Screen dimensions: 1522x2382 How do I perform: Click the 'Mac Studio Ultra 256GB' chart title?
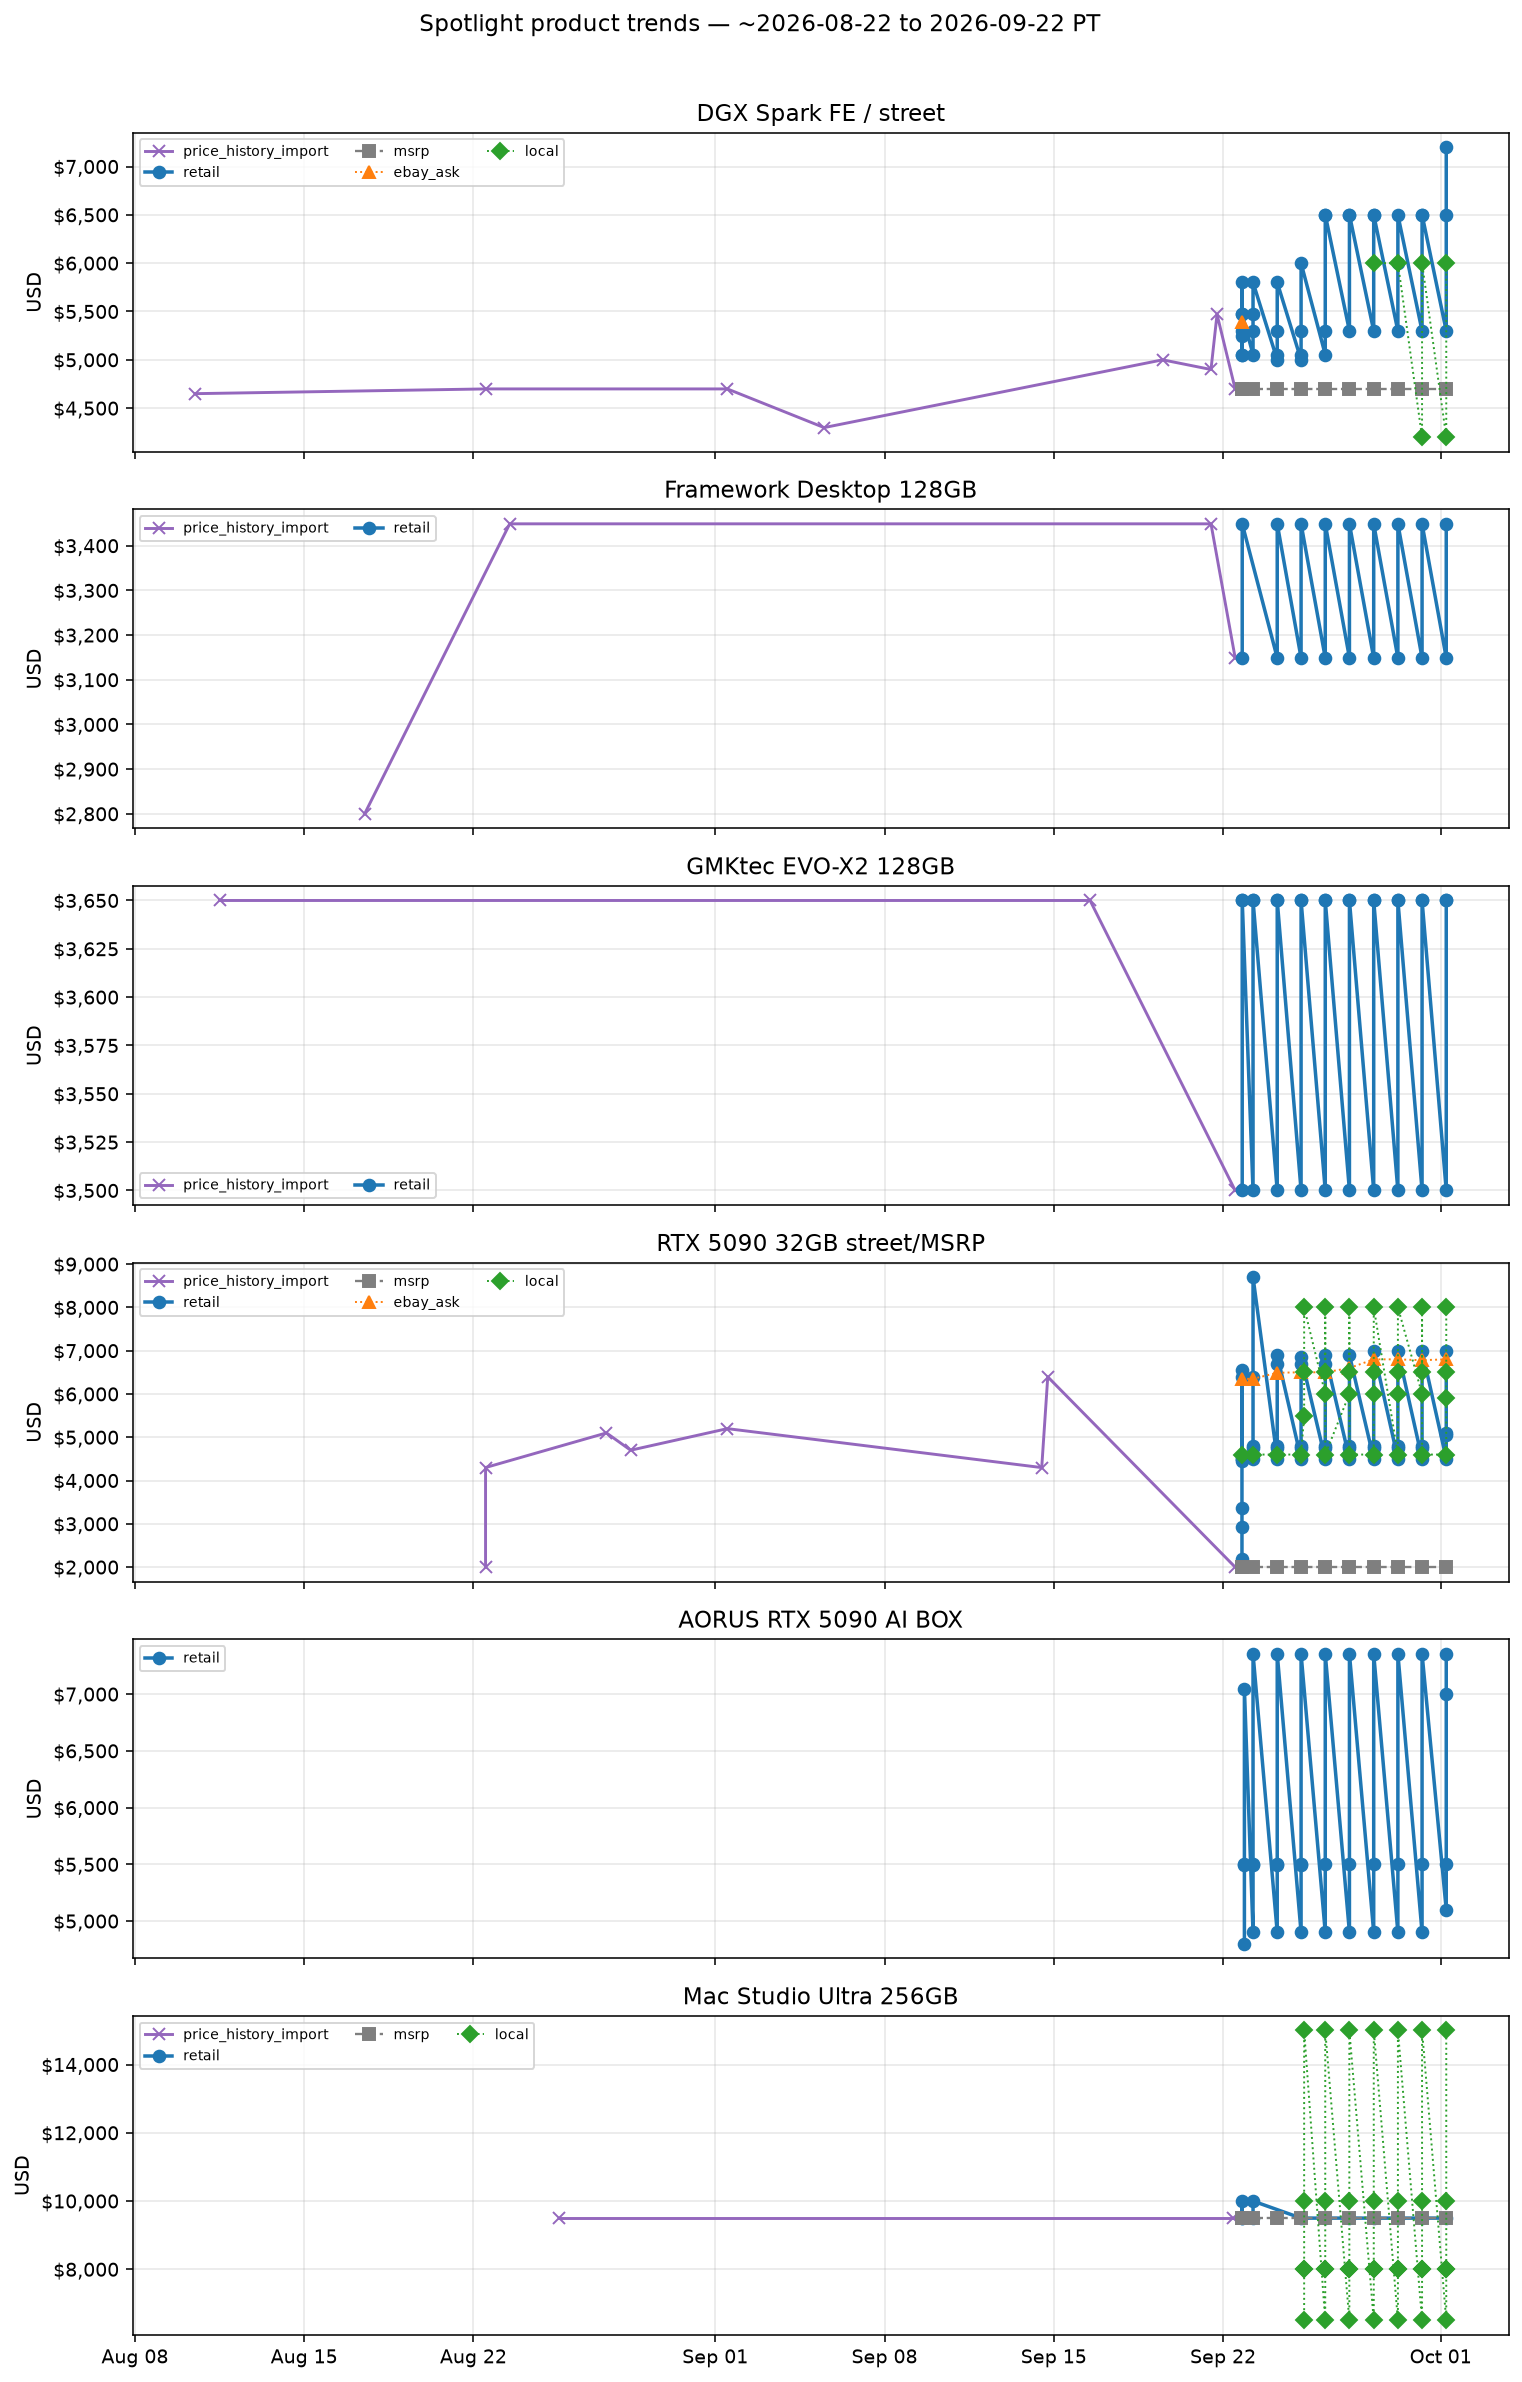click(x=820, y=1997)
